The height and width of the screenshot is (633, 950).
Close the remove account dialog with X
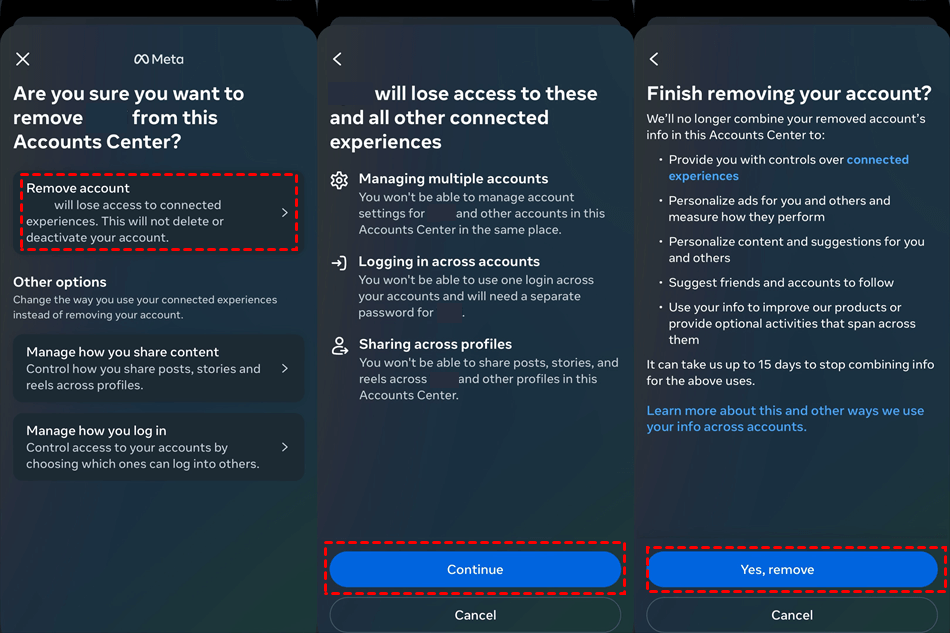[x=23, y=60]
